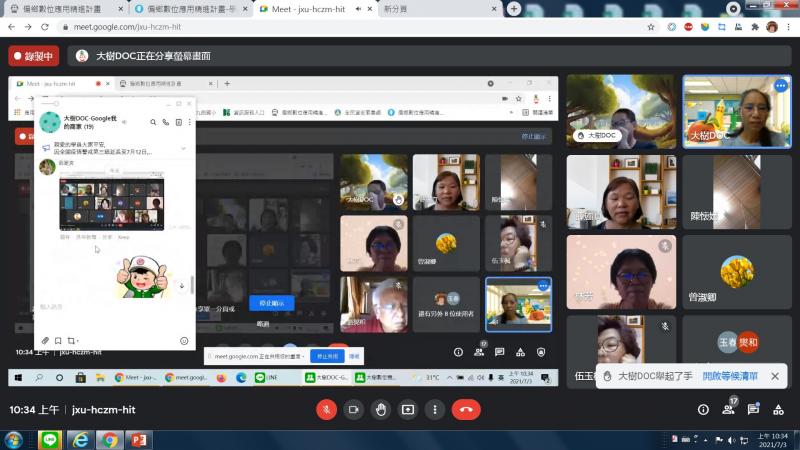Viewport: 800px width, 450px height.
Task: Toggle the raise hand button
Action: coord(381,410)
